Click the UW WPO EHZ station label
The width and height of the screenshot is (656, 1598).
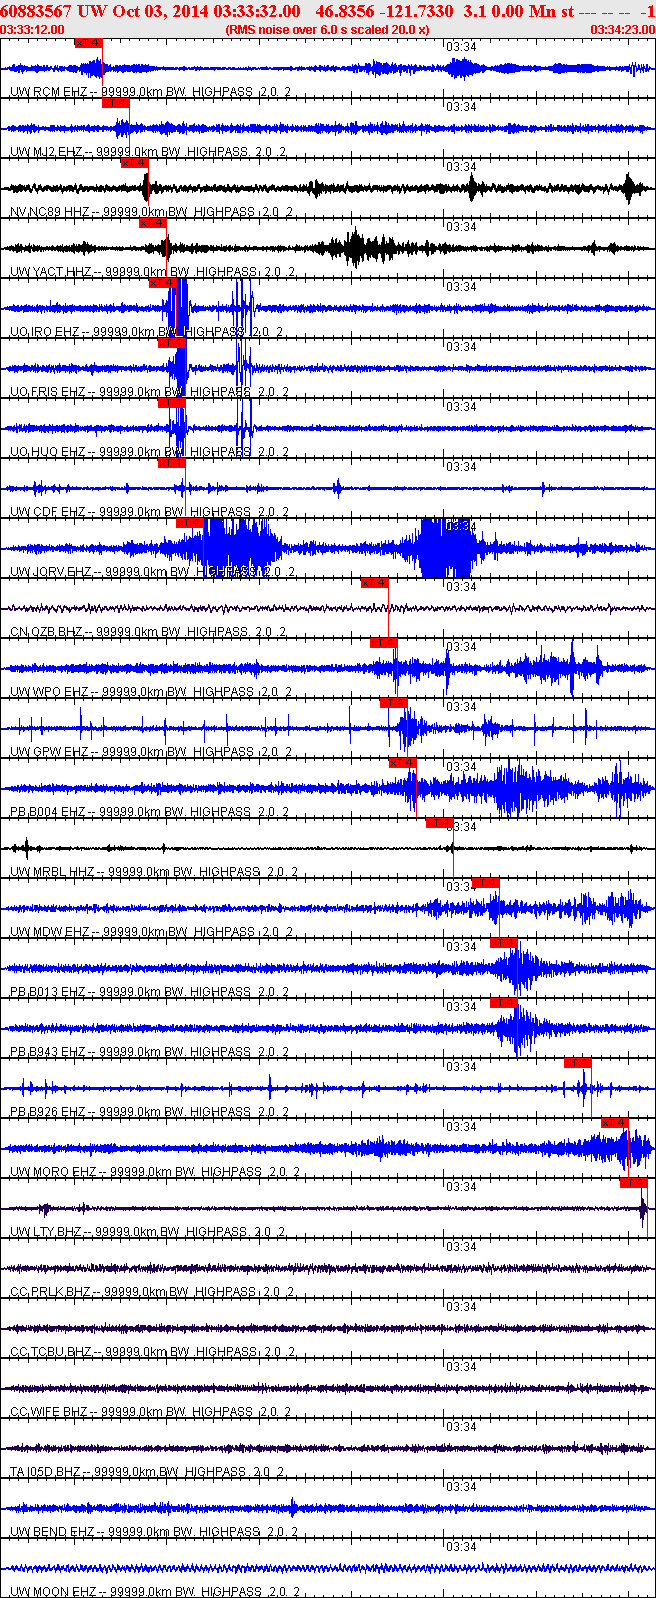(151, 692)
